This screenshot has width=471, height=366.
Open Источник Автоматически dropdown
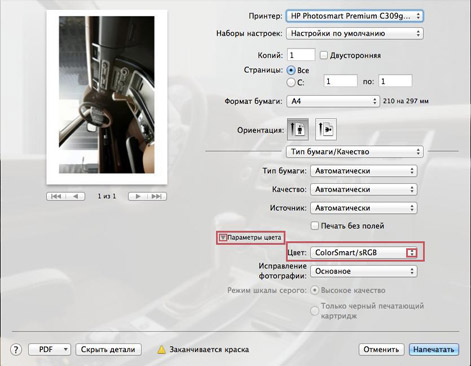[x=364, y=208]
